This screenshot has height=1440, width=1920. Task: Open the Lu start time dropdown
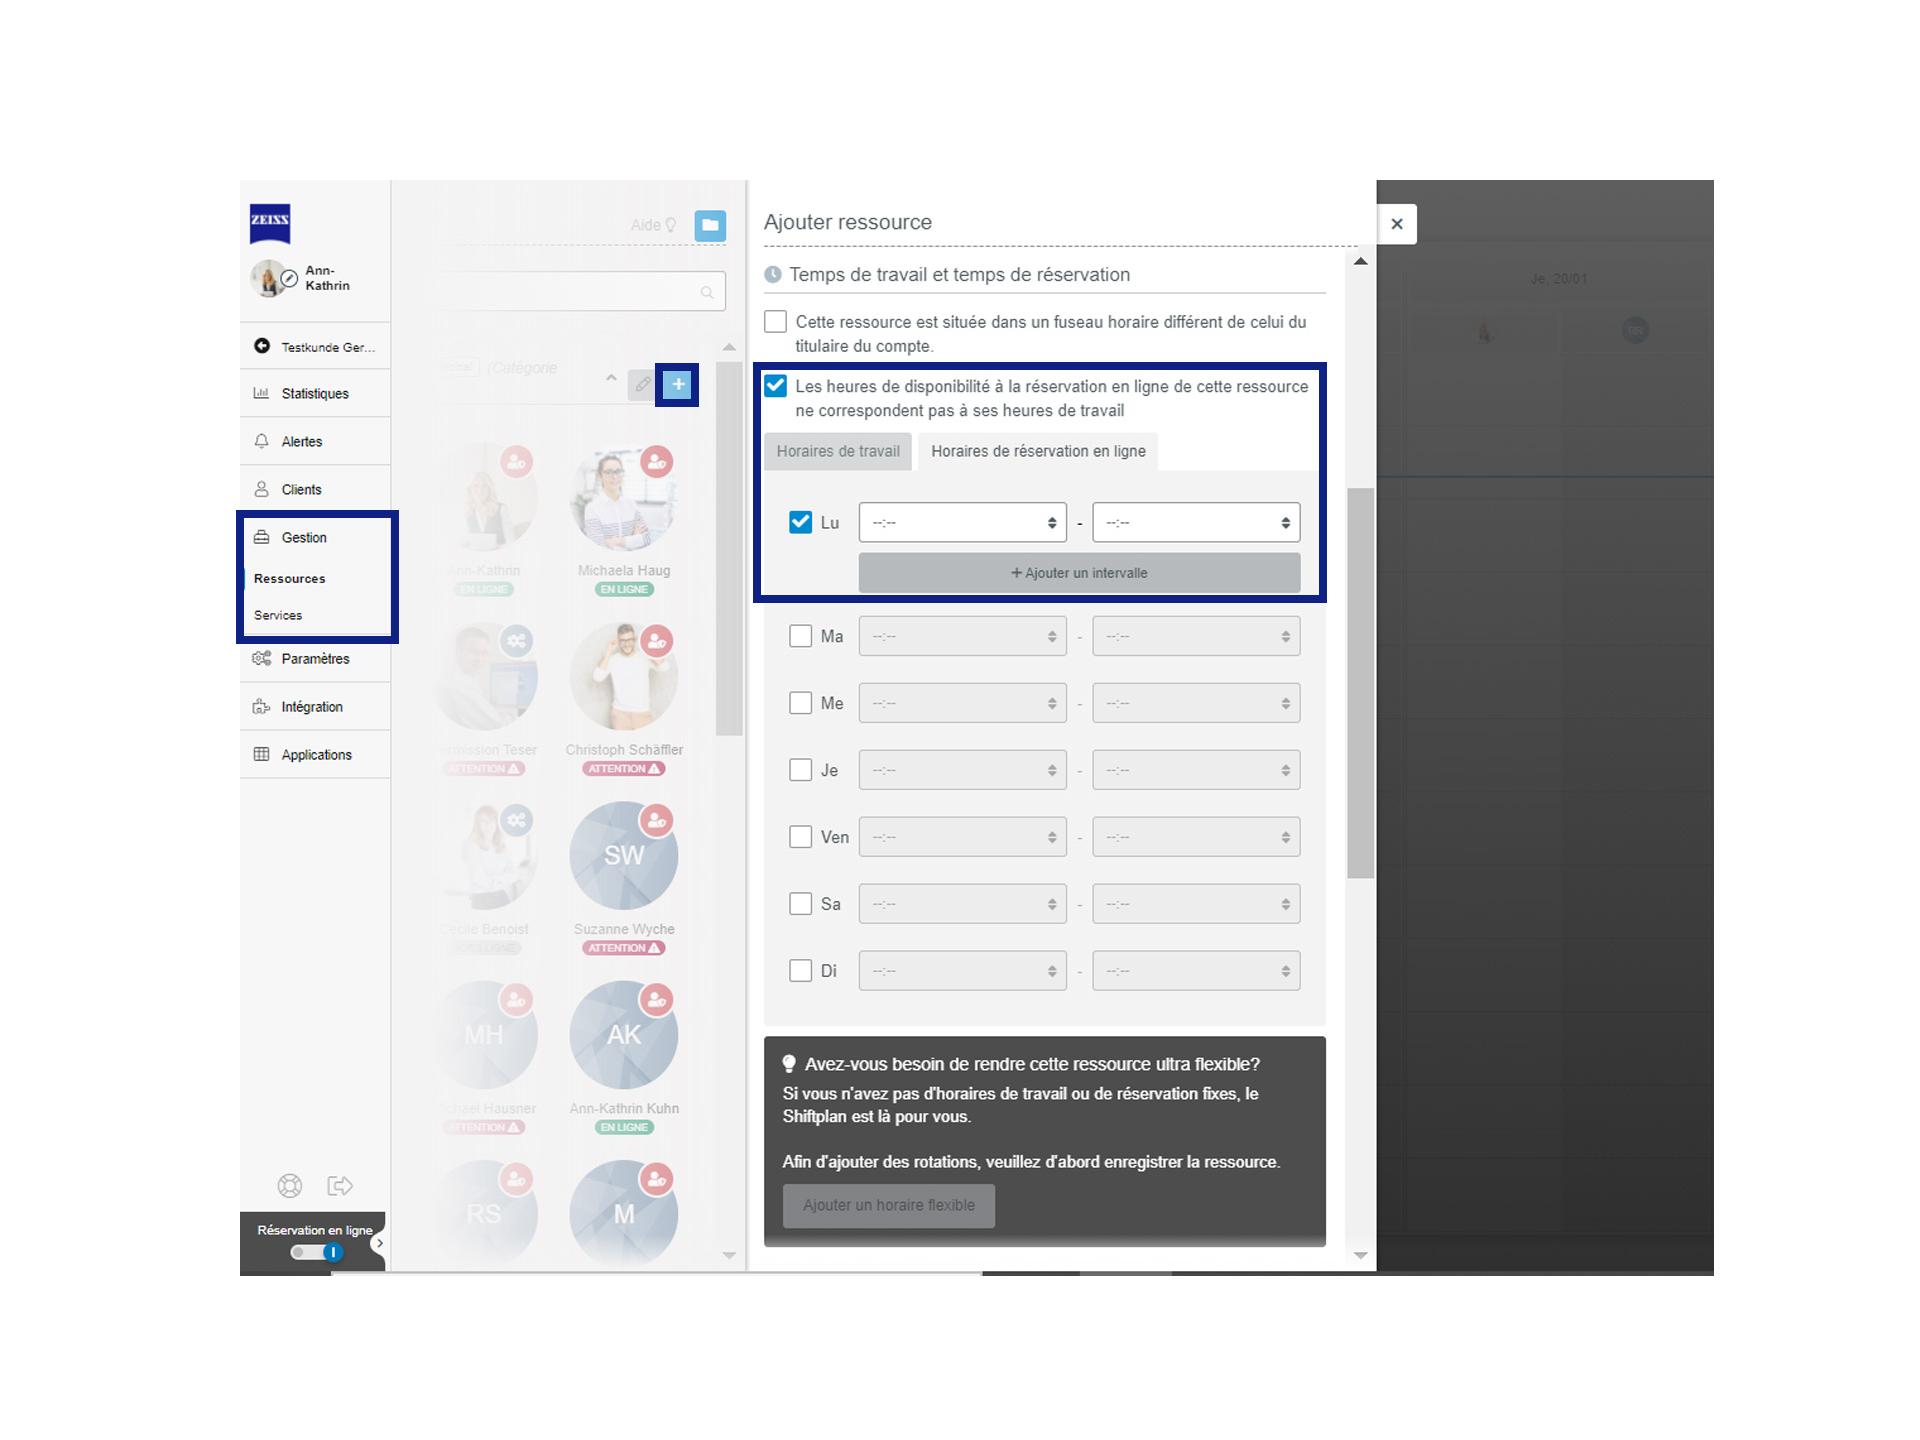(x=962, y=522)
